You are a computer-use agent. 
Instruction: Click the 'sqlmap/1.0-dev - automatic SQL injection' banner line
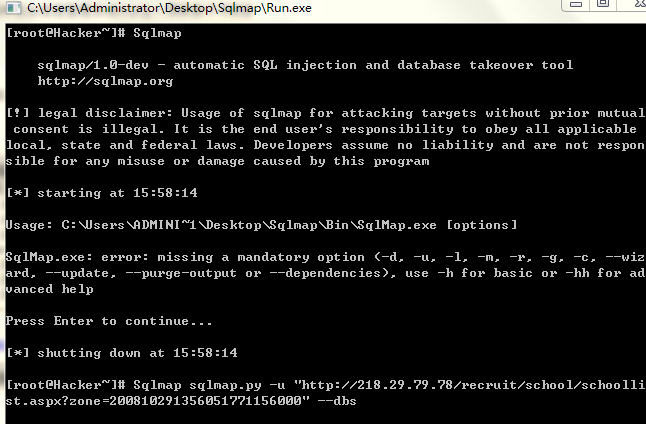click(305, 65)
